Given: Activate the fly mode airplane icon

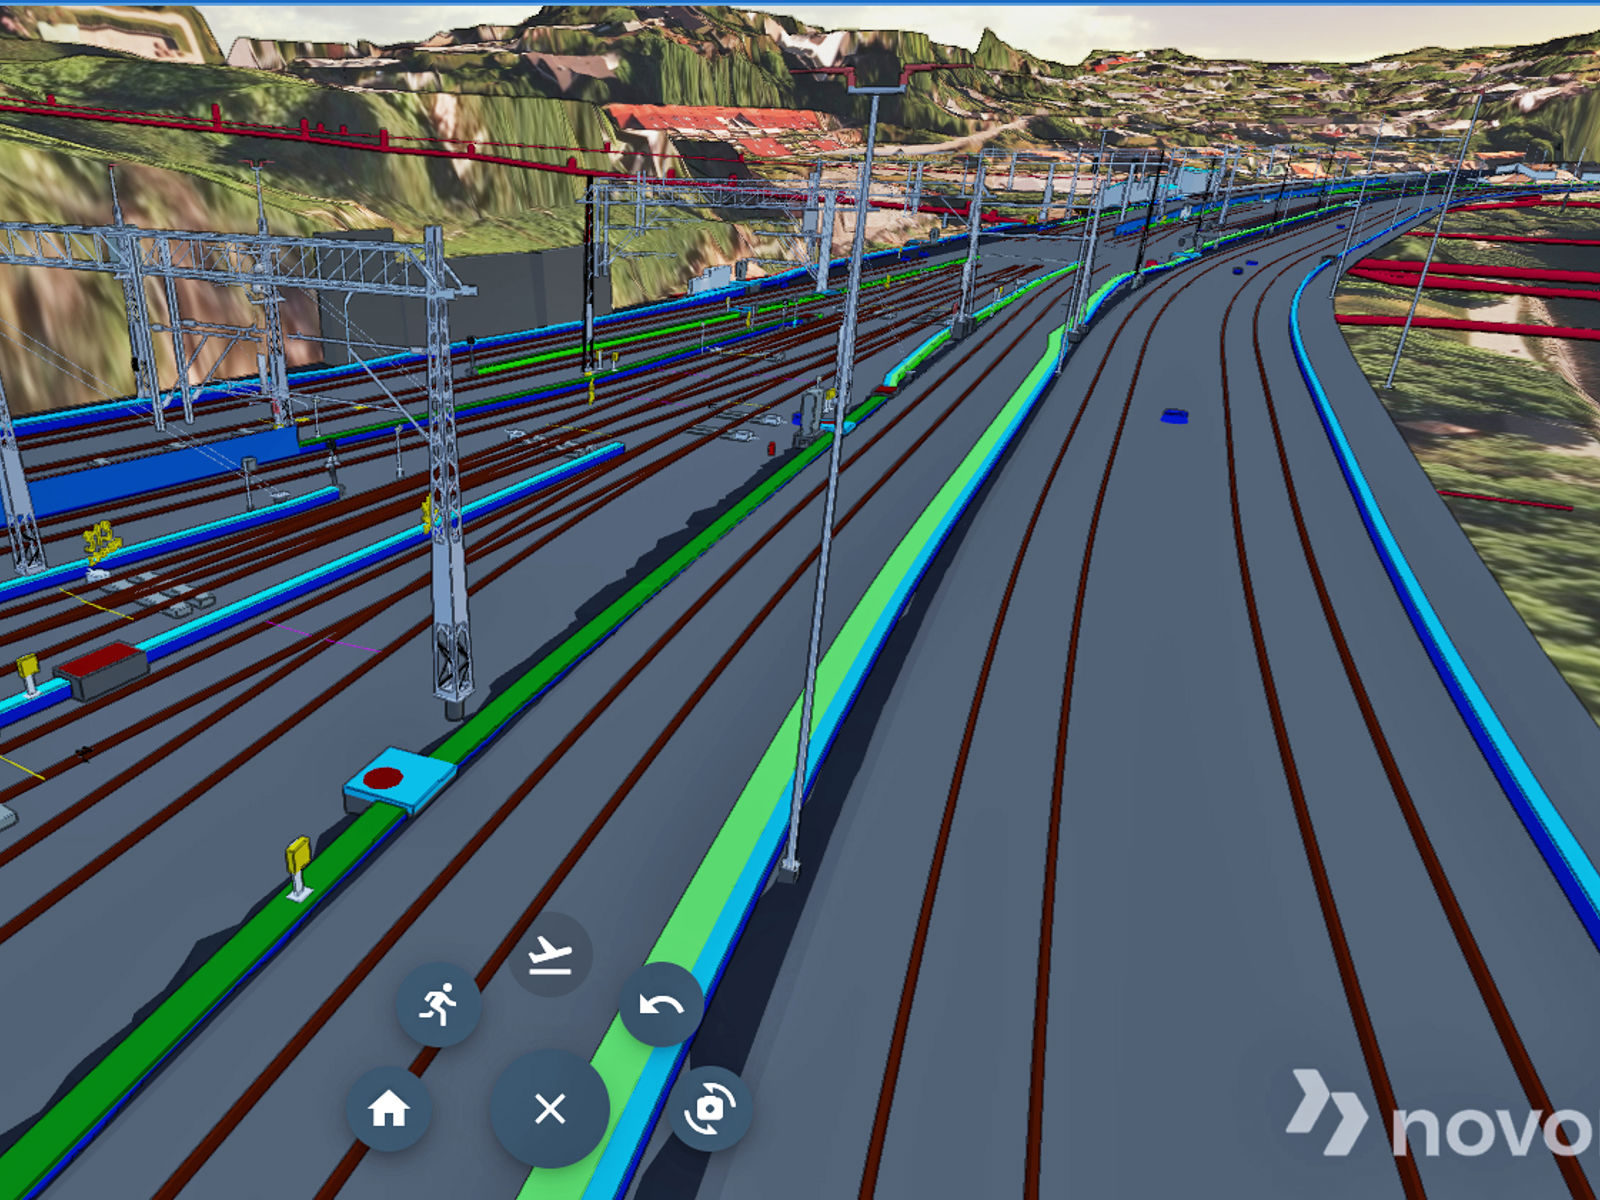Looking at the screenshot, I should point(550,955).
